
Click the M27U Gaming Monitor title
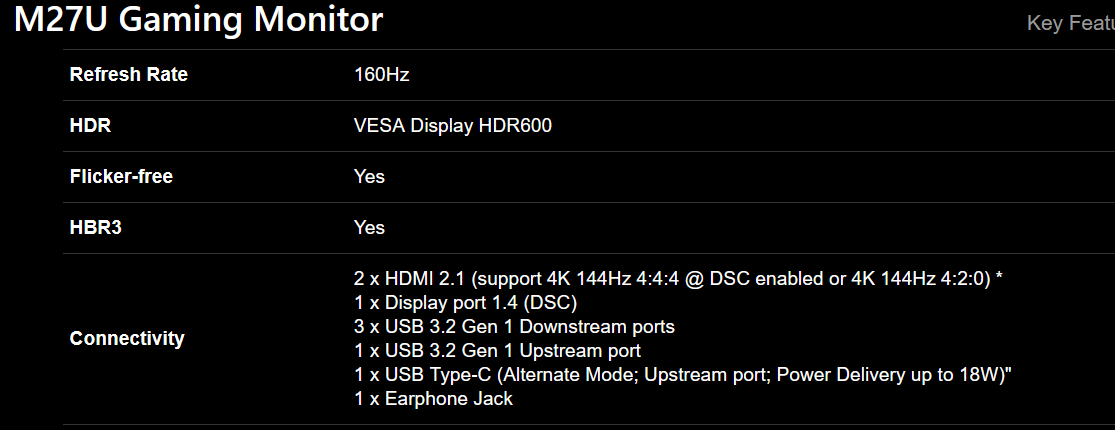click(198, 20)
